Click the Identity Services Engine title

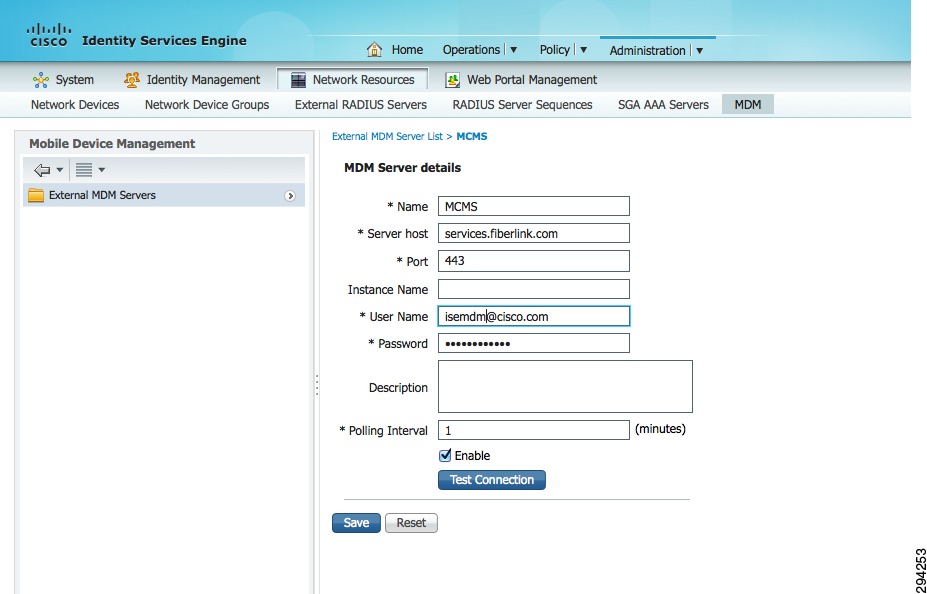[x=164, y=41]
